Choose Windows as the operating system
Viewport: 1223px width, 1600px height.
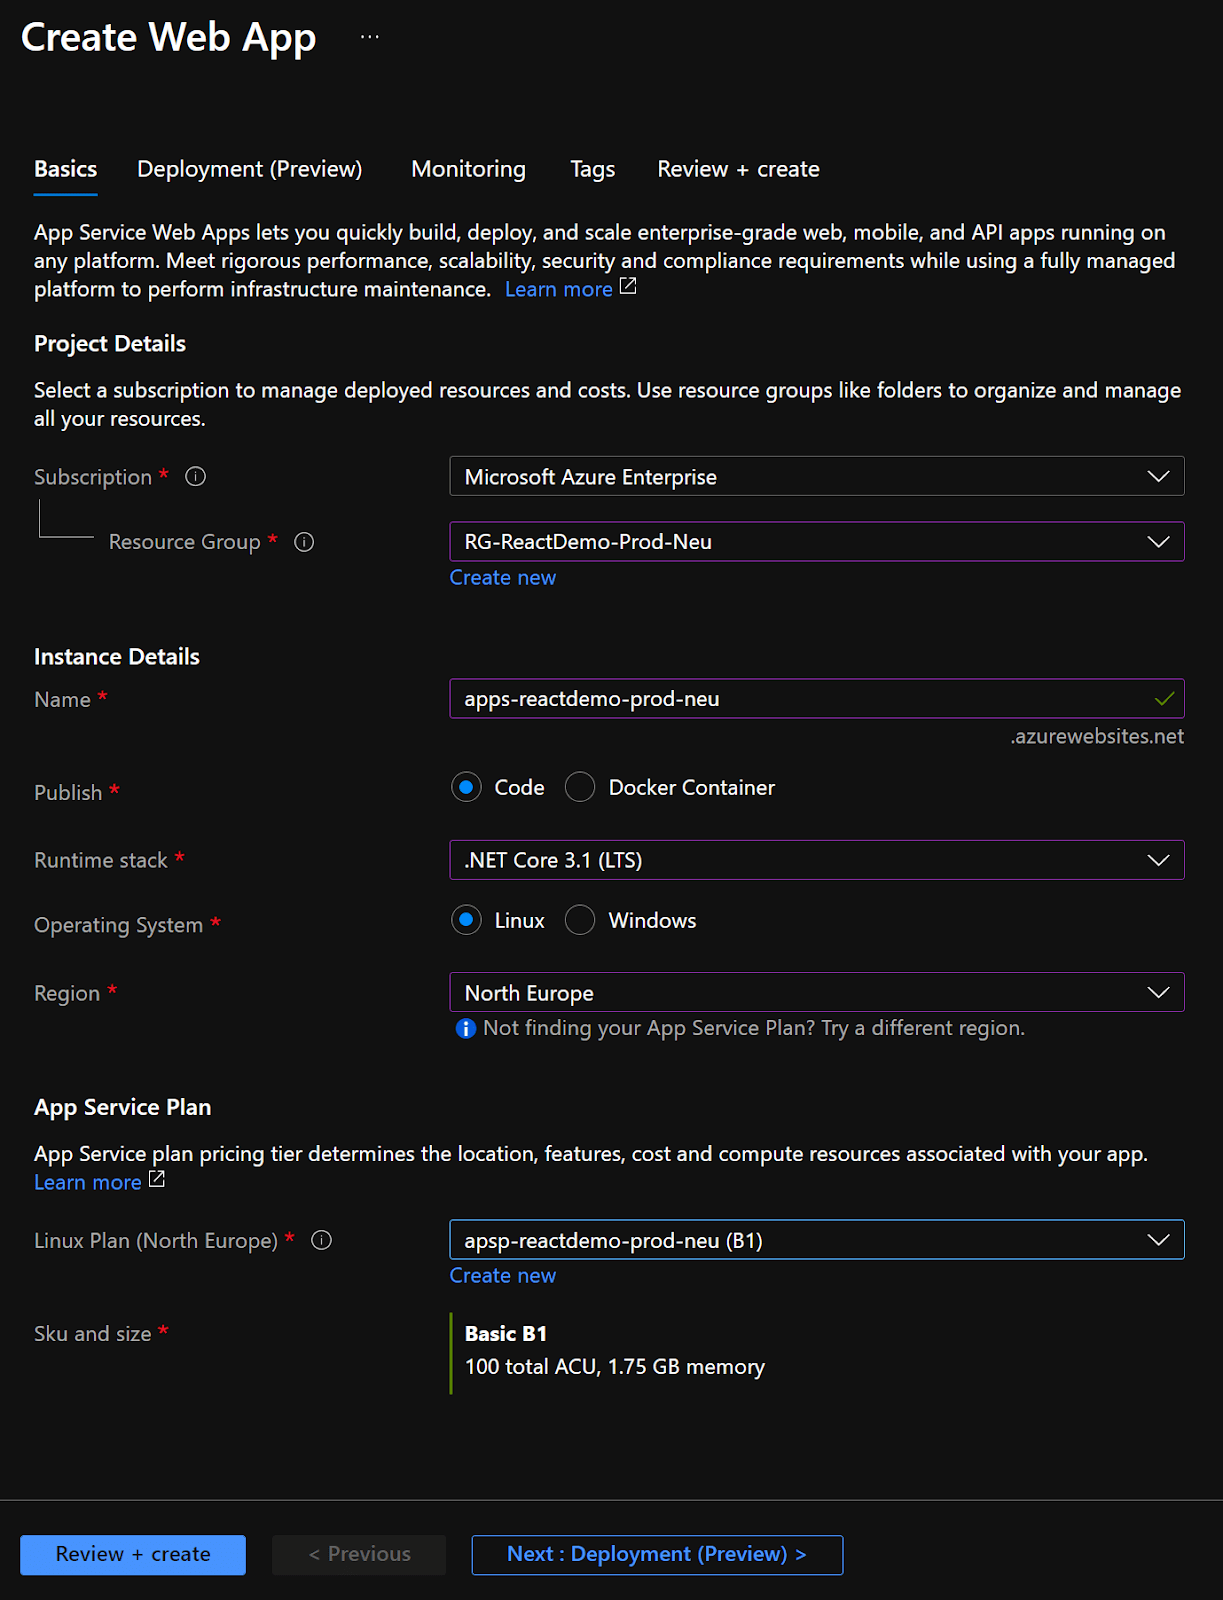point(580,920)
